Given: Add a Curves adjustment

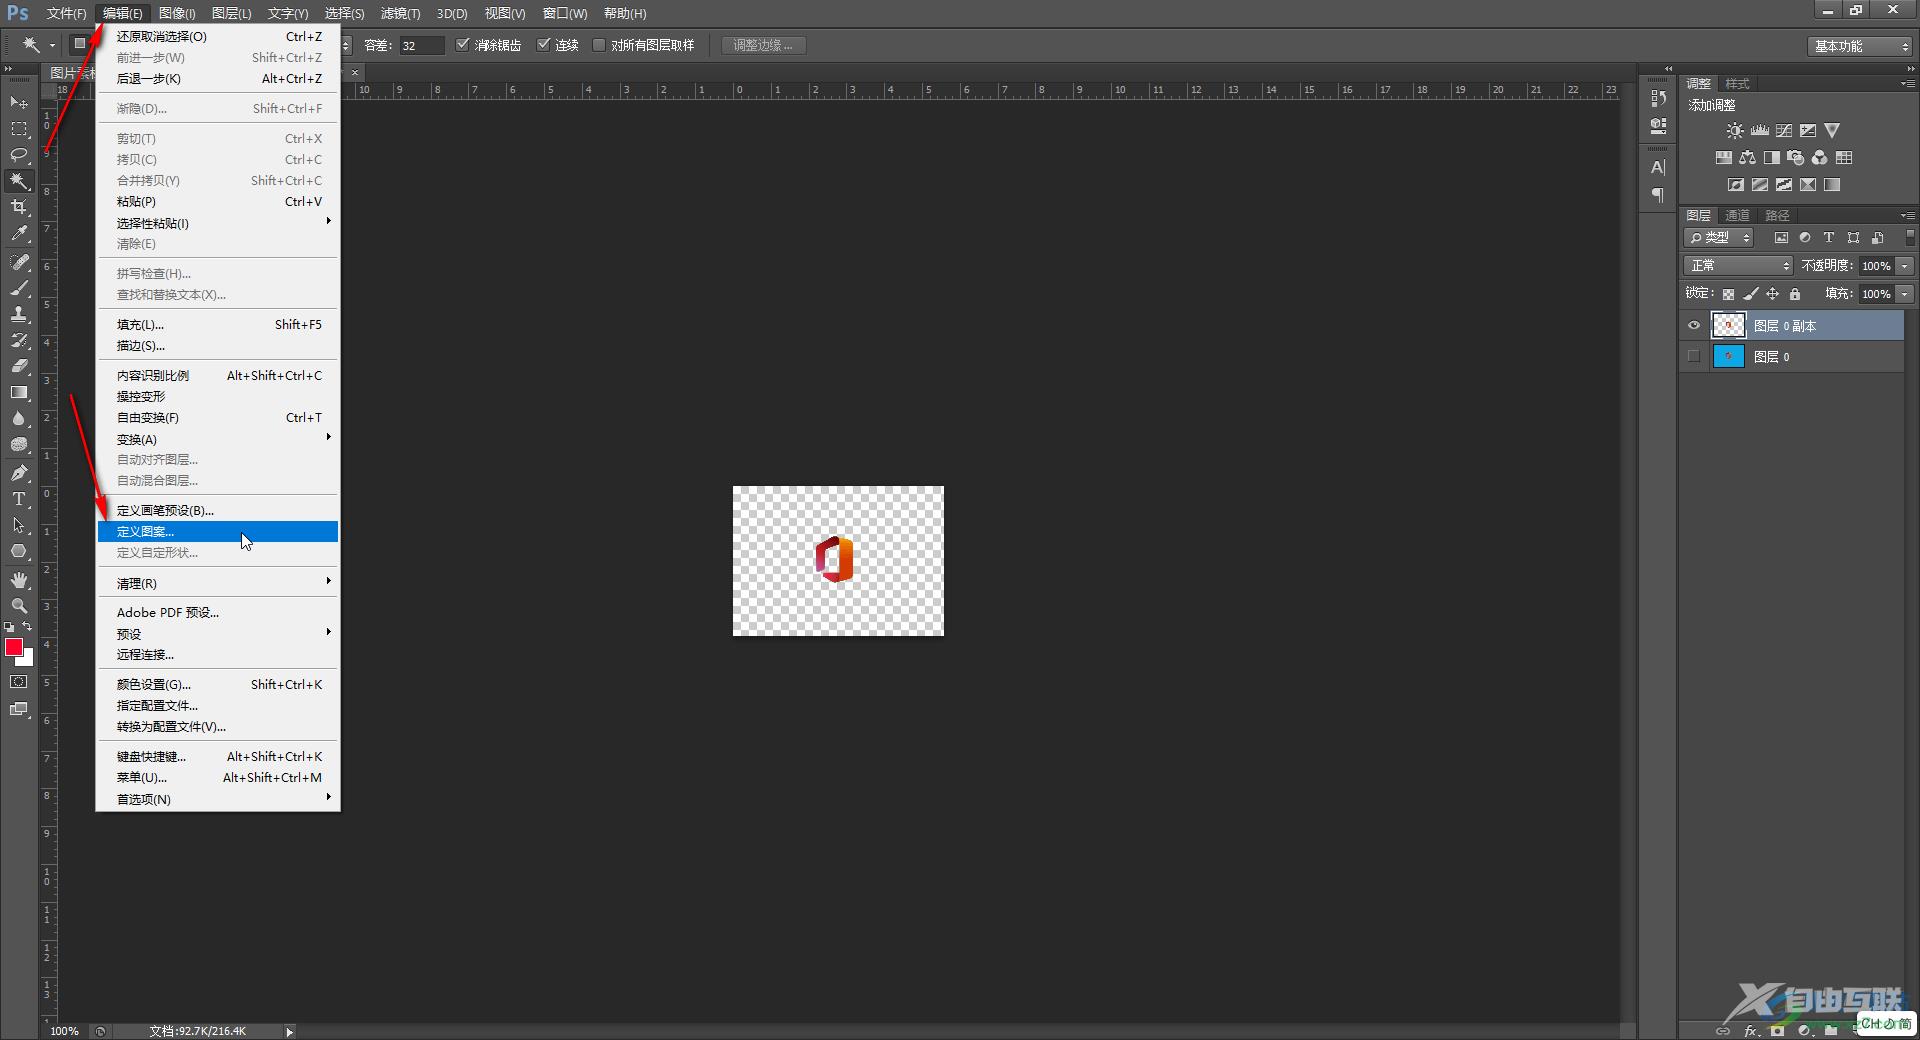Looking at the screenshot, I should (1783, 131).
